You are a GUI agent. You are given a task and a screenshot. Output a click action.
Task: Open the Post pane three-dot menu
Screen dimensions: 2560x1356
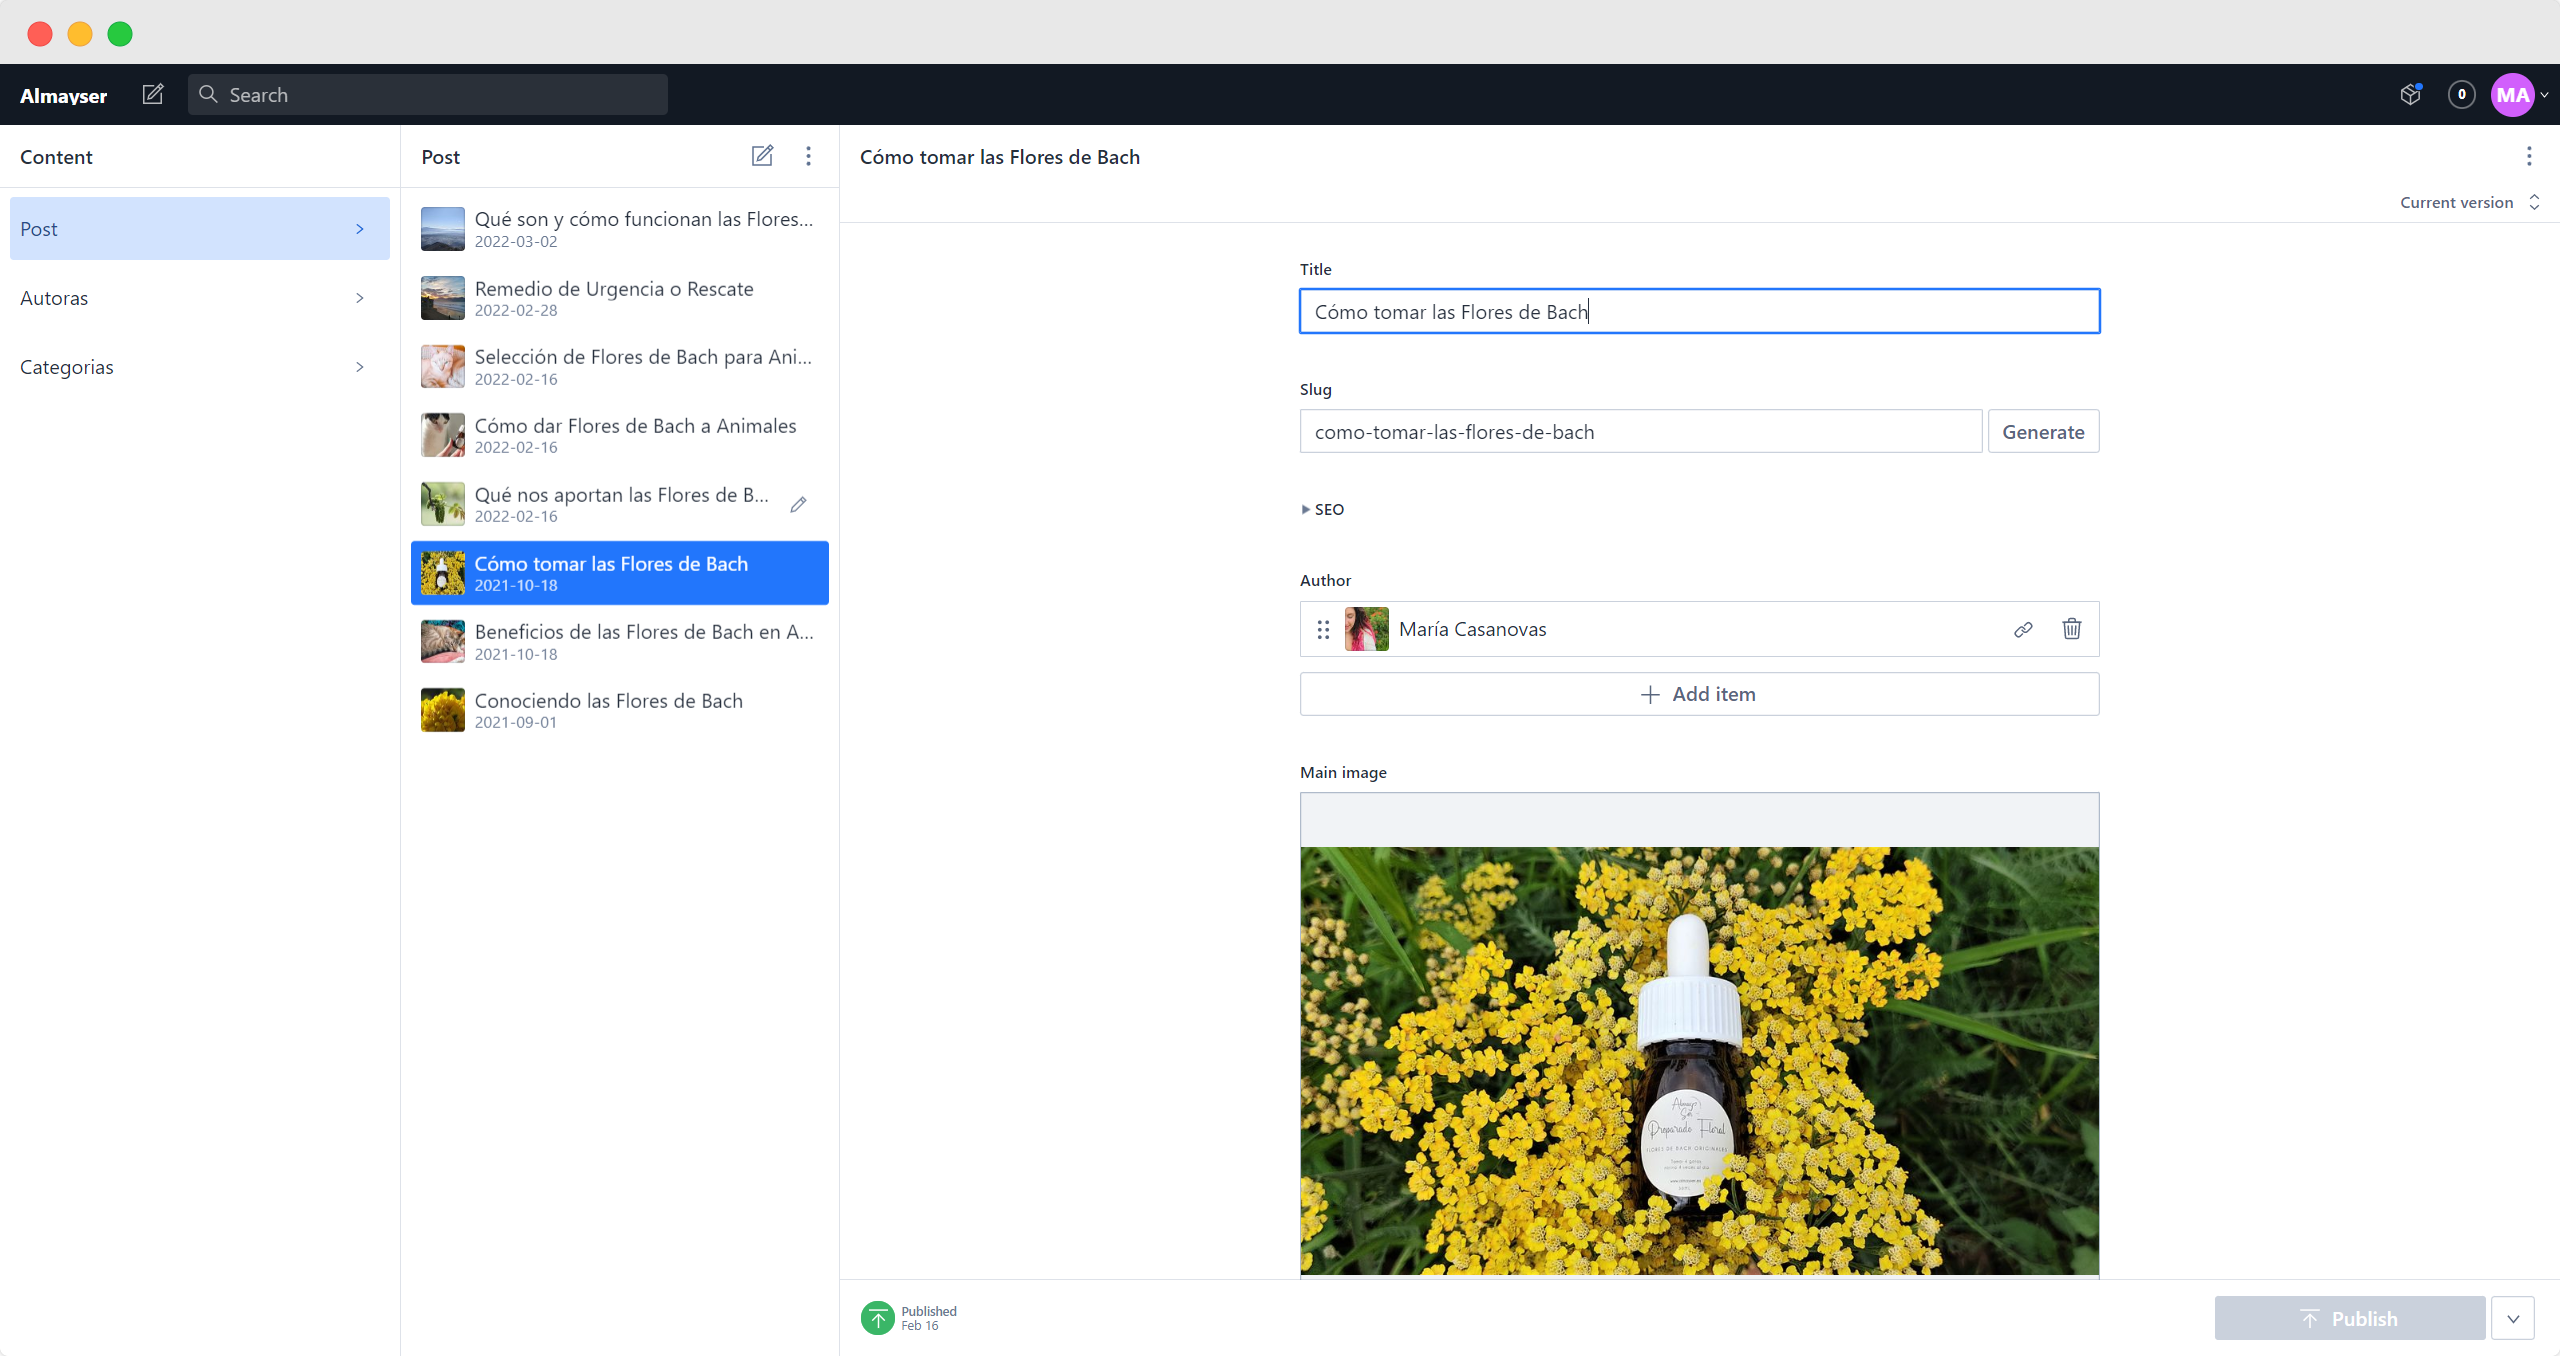808,156
